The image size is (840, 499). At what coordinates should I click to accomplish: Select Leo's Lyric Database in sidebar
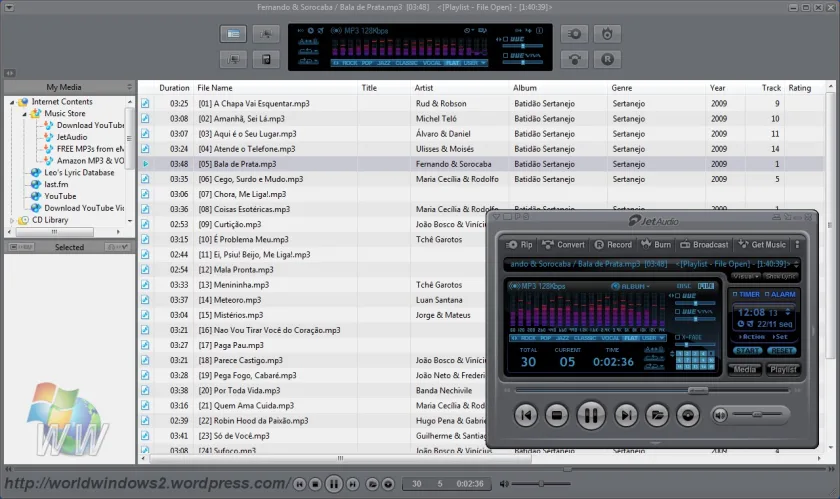click(x=79, y=173)
